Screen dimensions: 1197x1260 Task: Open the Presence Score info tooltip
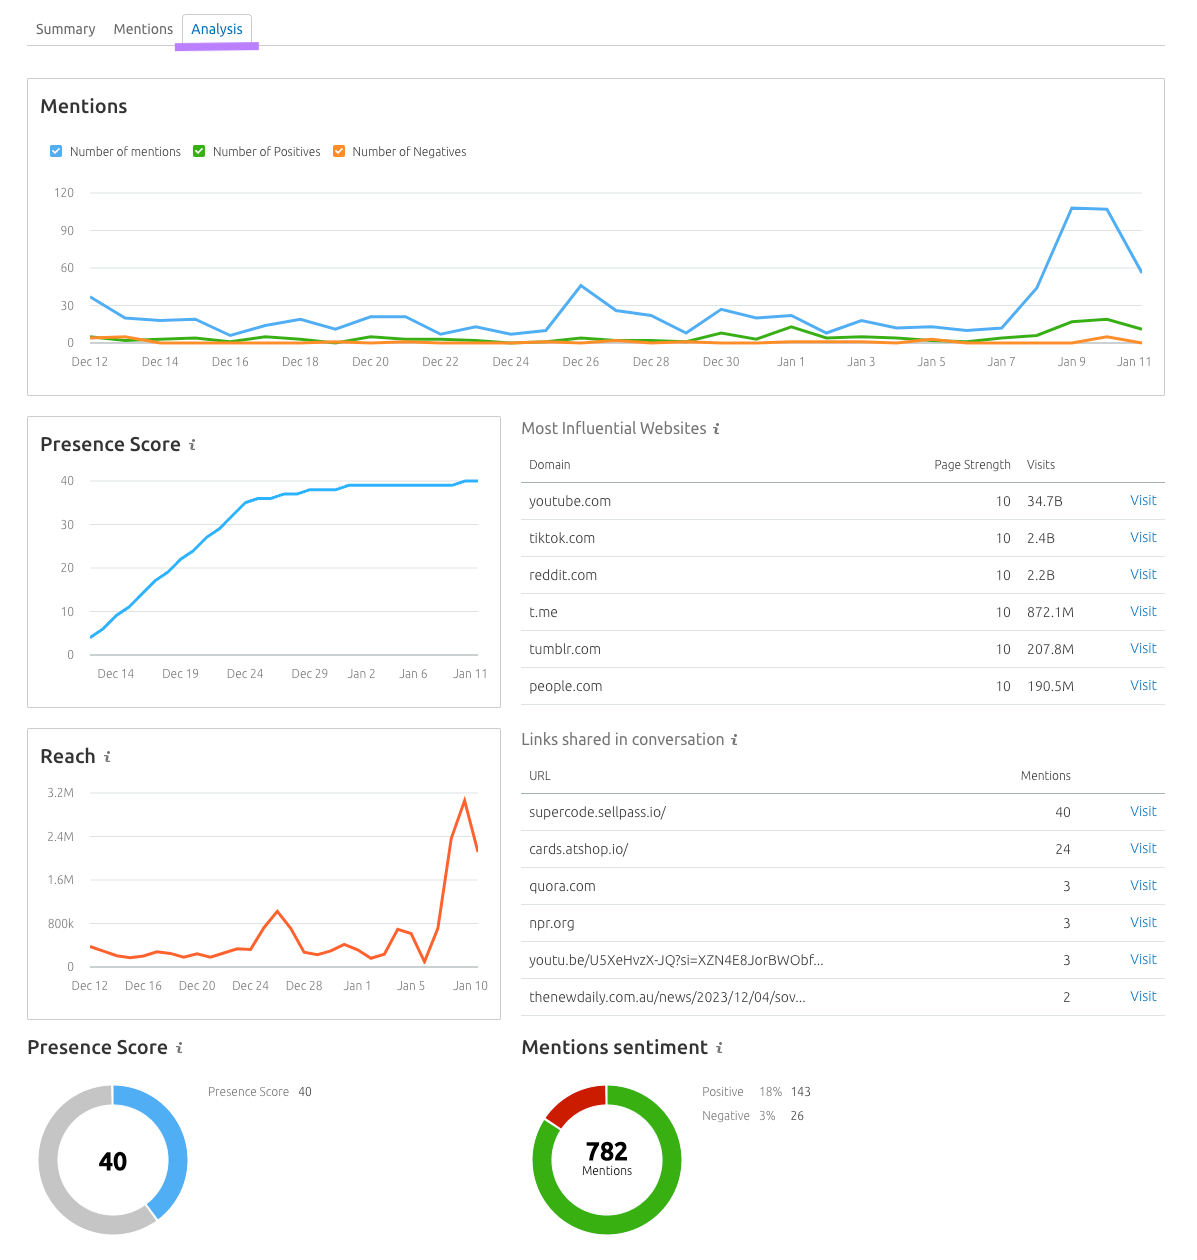click(x=192, y=446)
